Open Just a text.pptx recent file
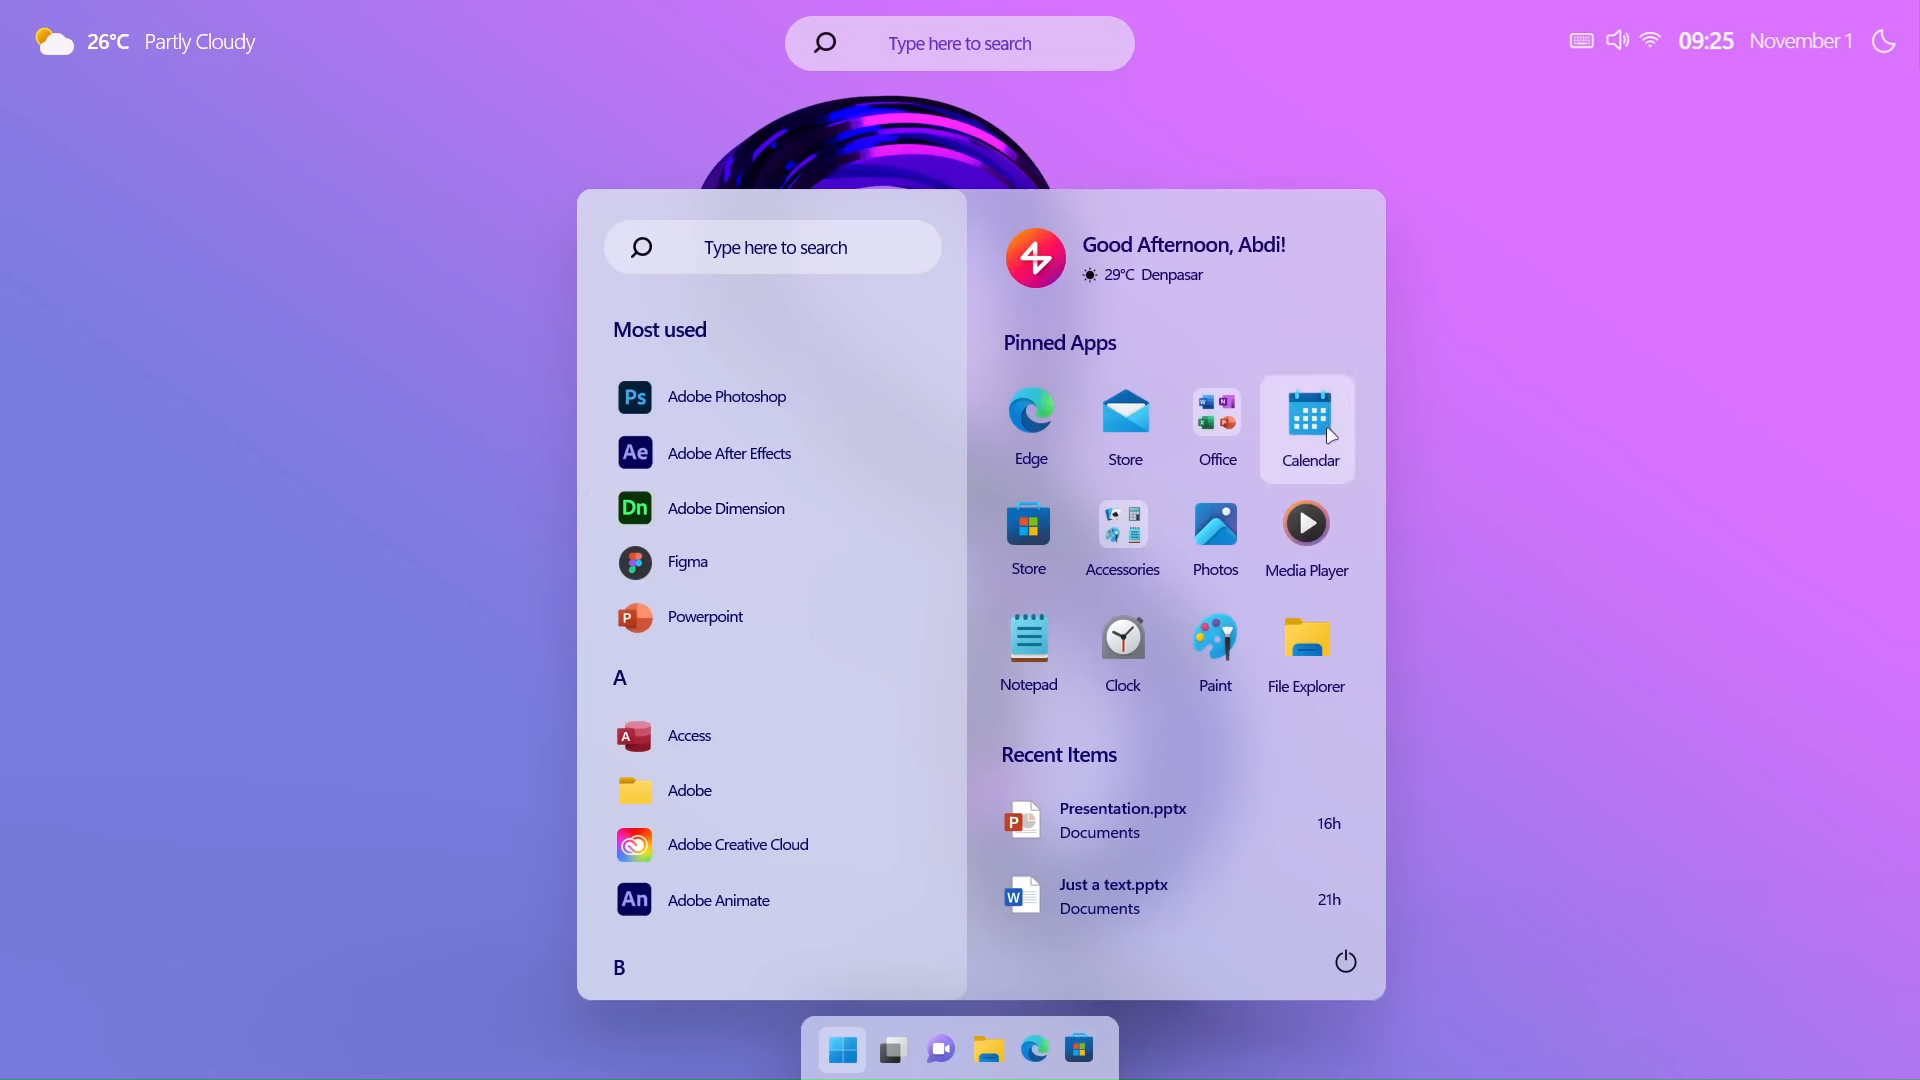The width and height of the screenshot is (1920, 1080). pos(1114,897)
